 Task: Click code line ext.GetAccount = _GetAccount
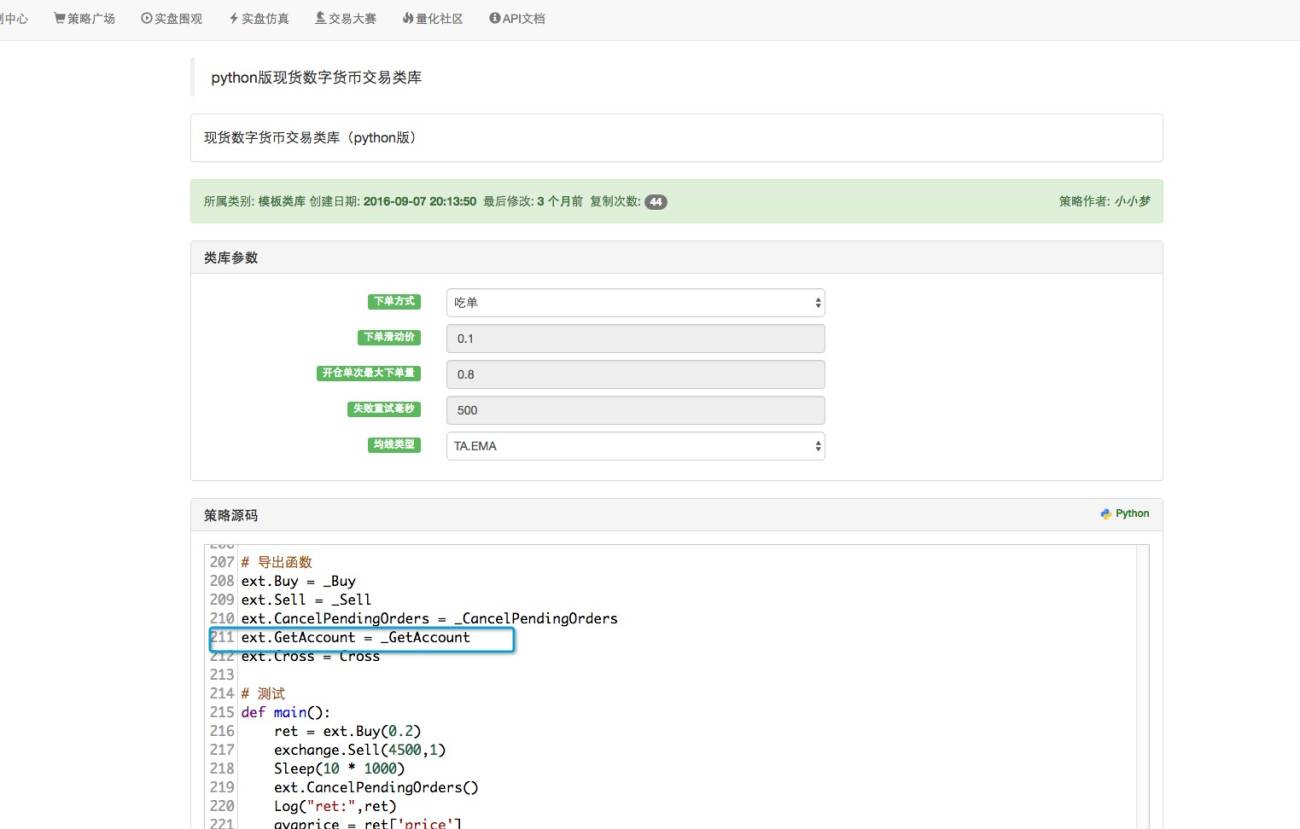355,637
